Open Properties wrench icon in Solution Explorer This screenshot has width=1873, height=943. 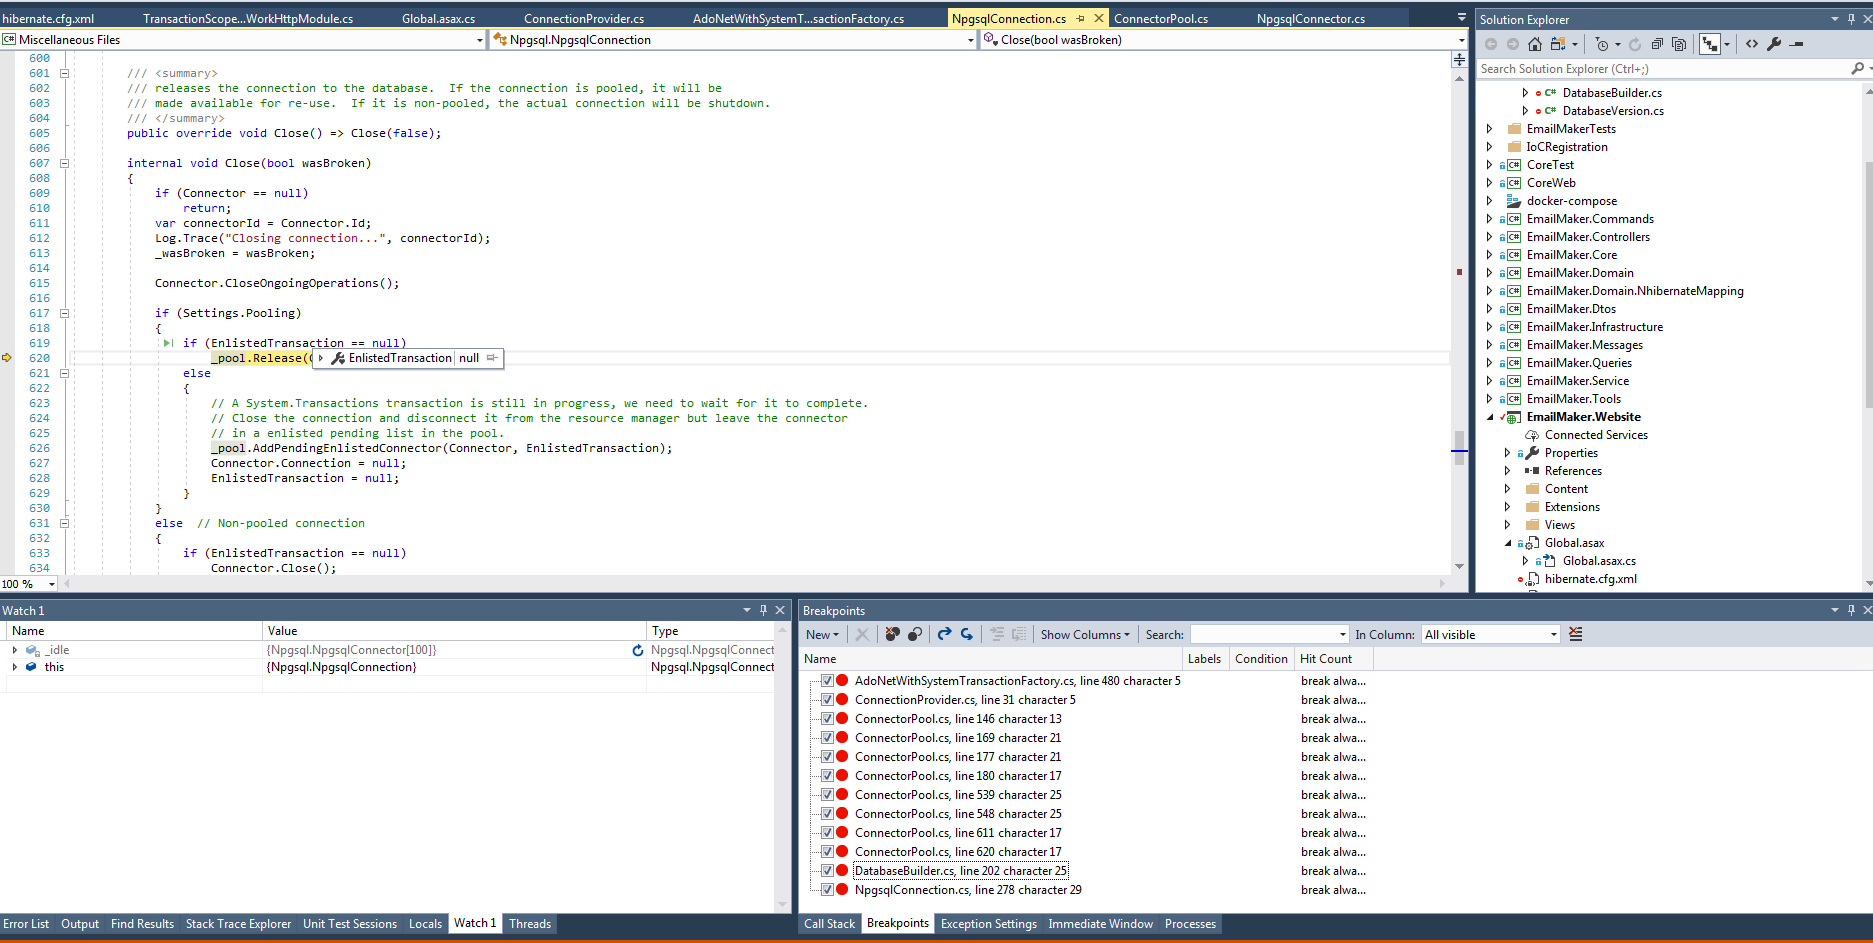point(1774,44)
